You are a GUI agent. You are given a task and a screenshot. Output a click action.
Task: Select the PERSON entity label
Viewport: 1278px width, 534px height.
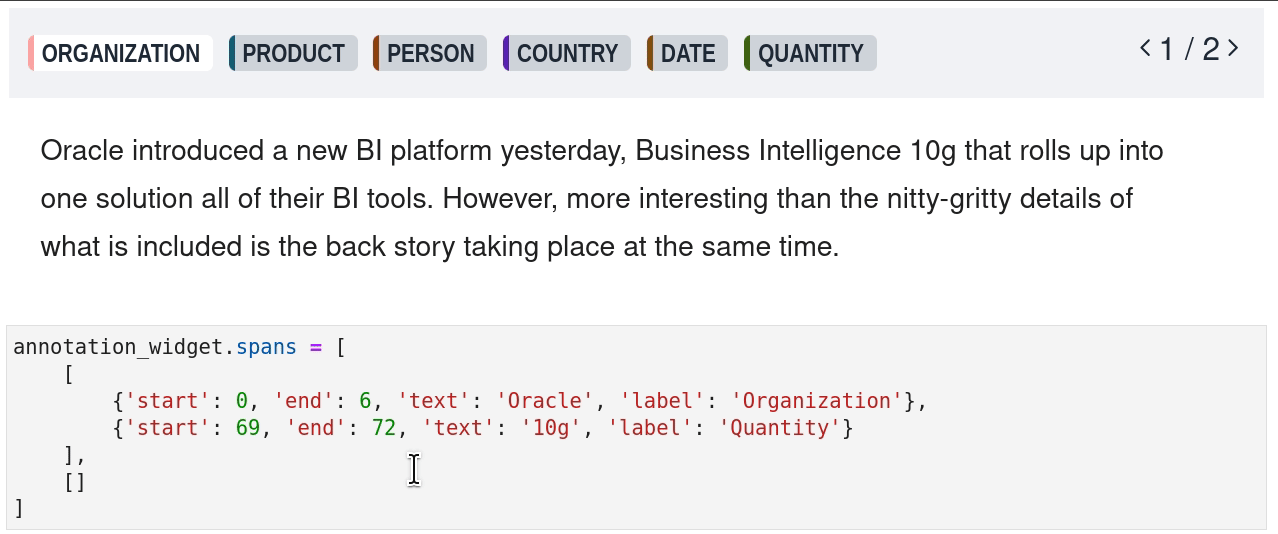430,53
